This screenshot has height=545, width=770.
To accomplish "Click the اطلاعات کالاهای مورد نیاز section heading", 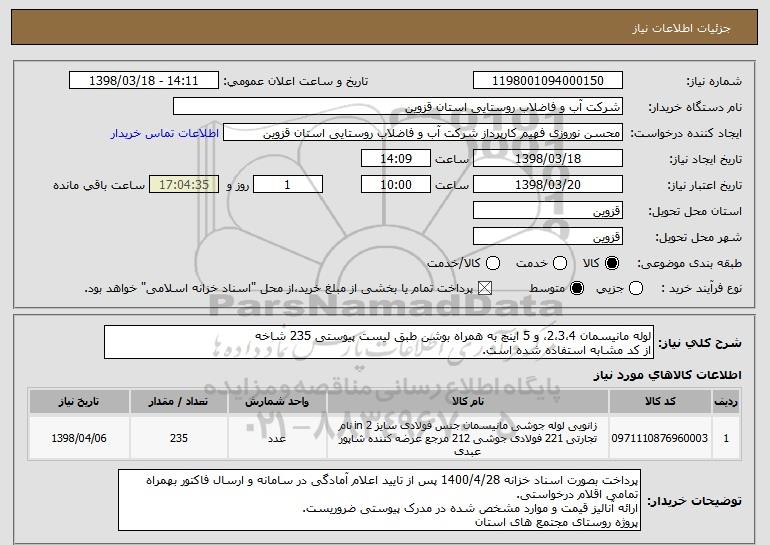I will coord(667,375).
